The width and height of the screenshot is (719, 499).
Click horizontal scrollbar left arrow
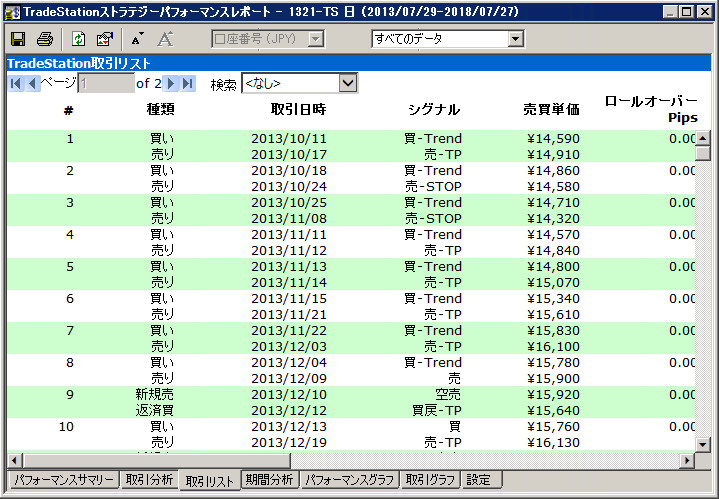pos(15,460)
